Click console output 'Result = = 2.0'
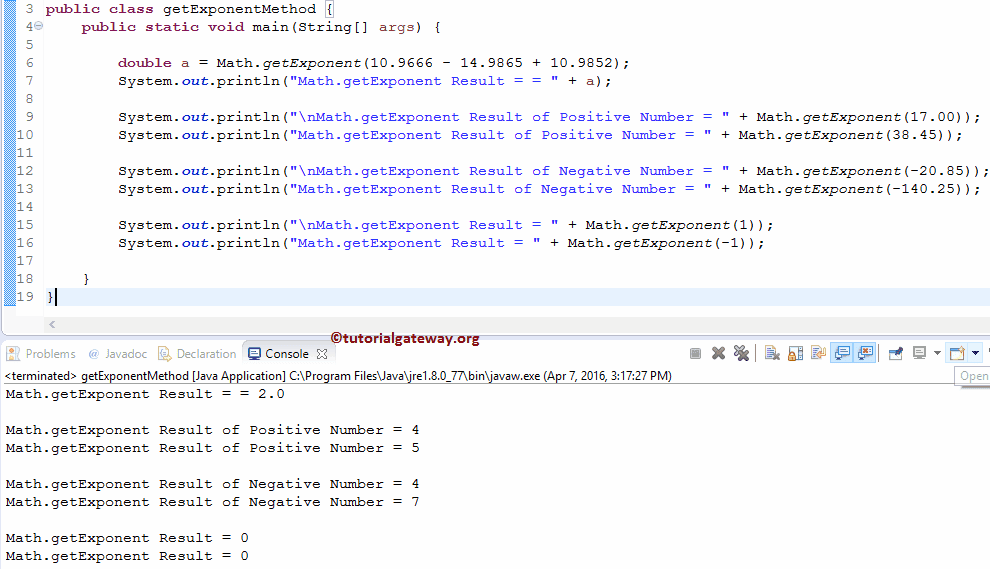Screen dimensions: 990x569 pyautogui.click(x=222, y=394)
